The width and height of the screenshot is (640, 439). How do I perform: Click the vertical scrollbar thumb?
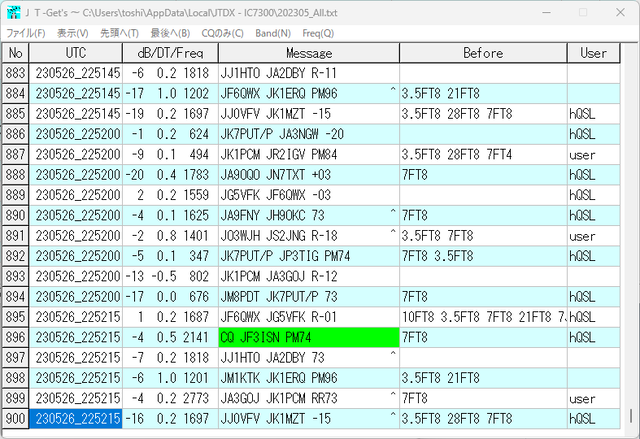click(631, 416)
